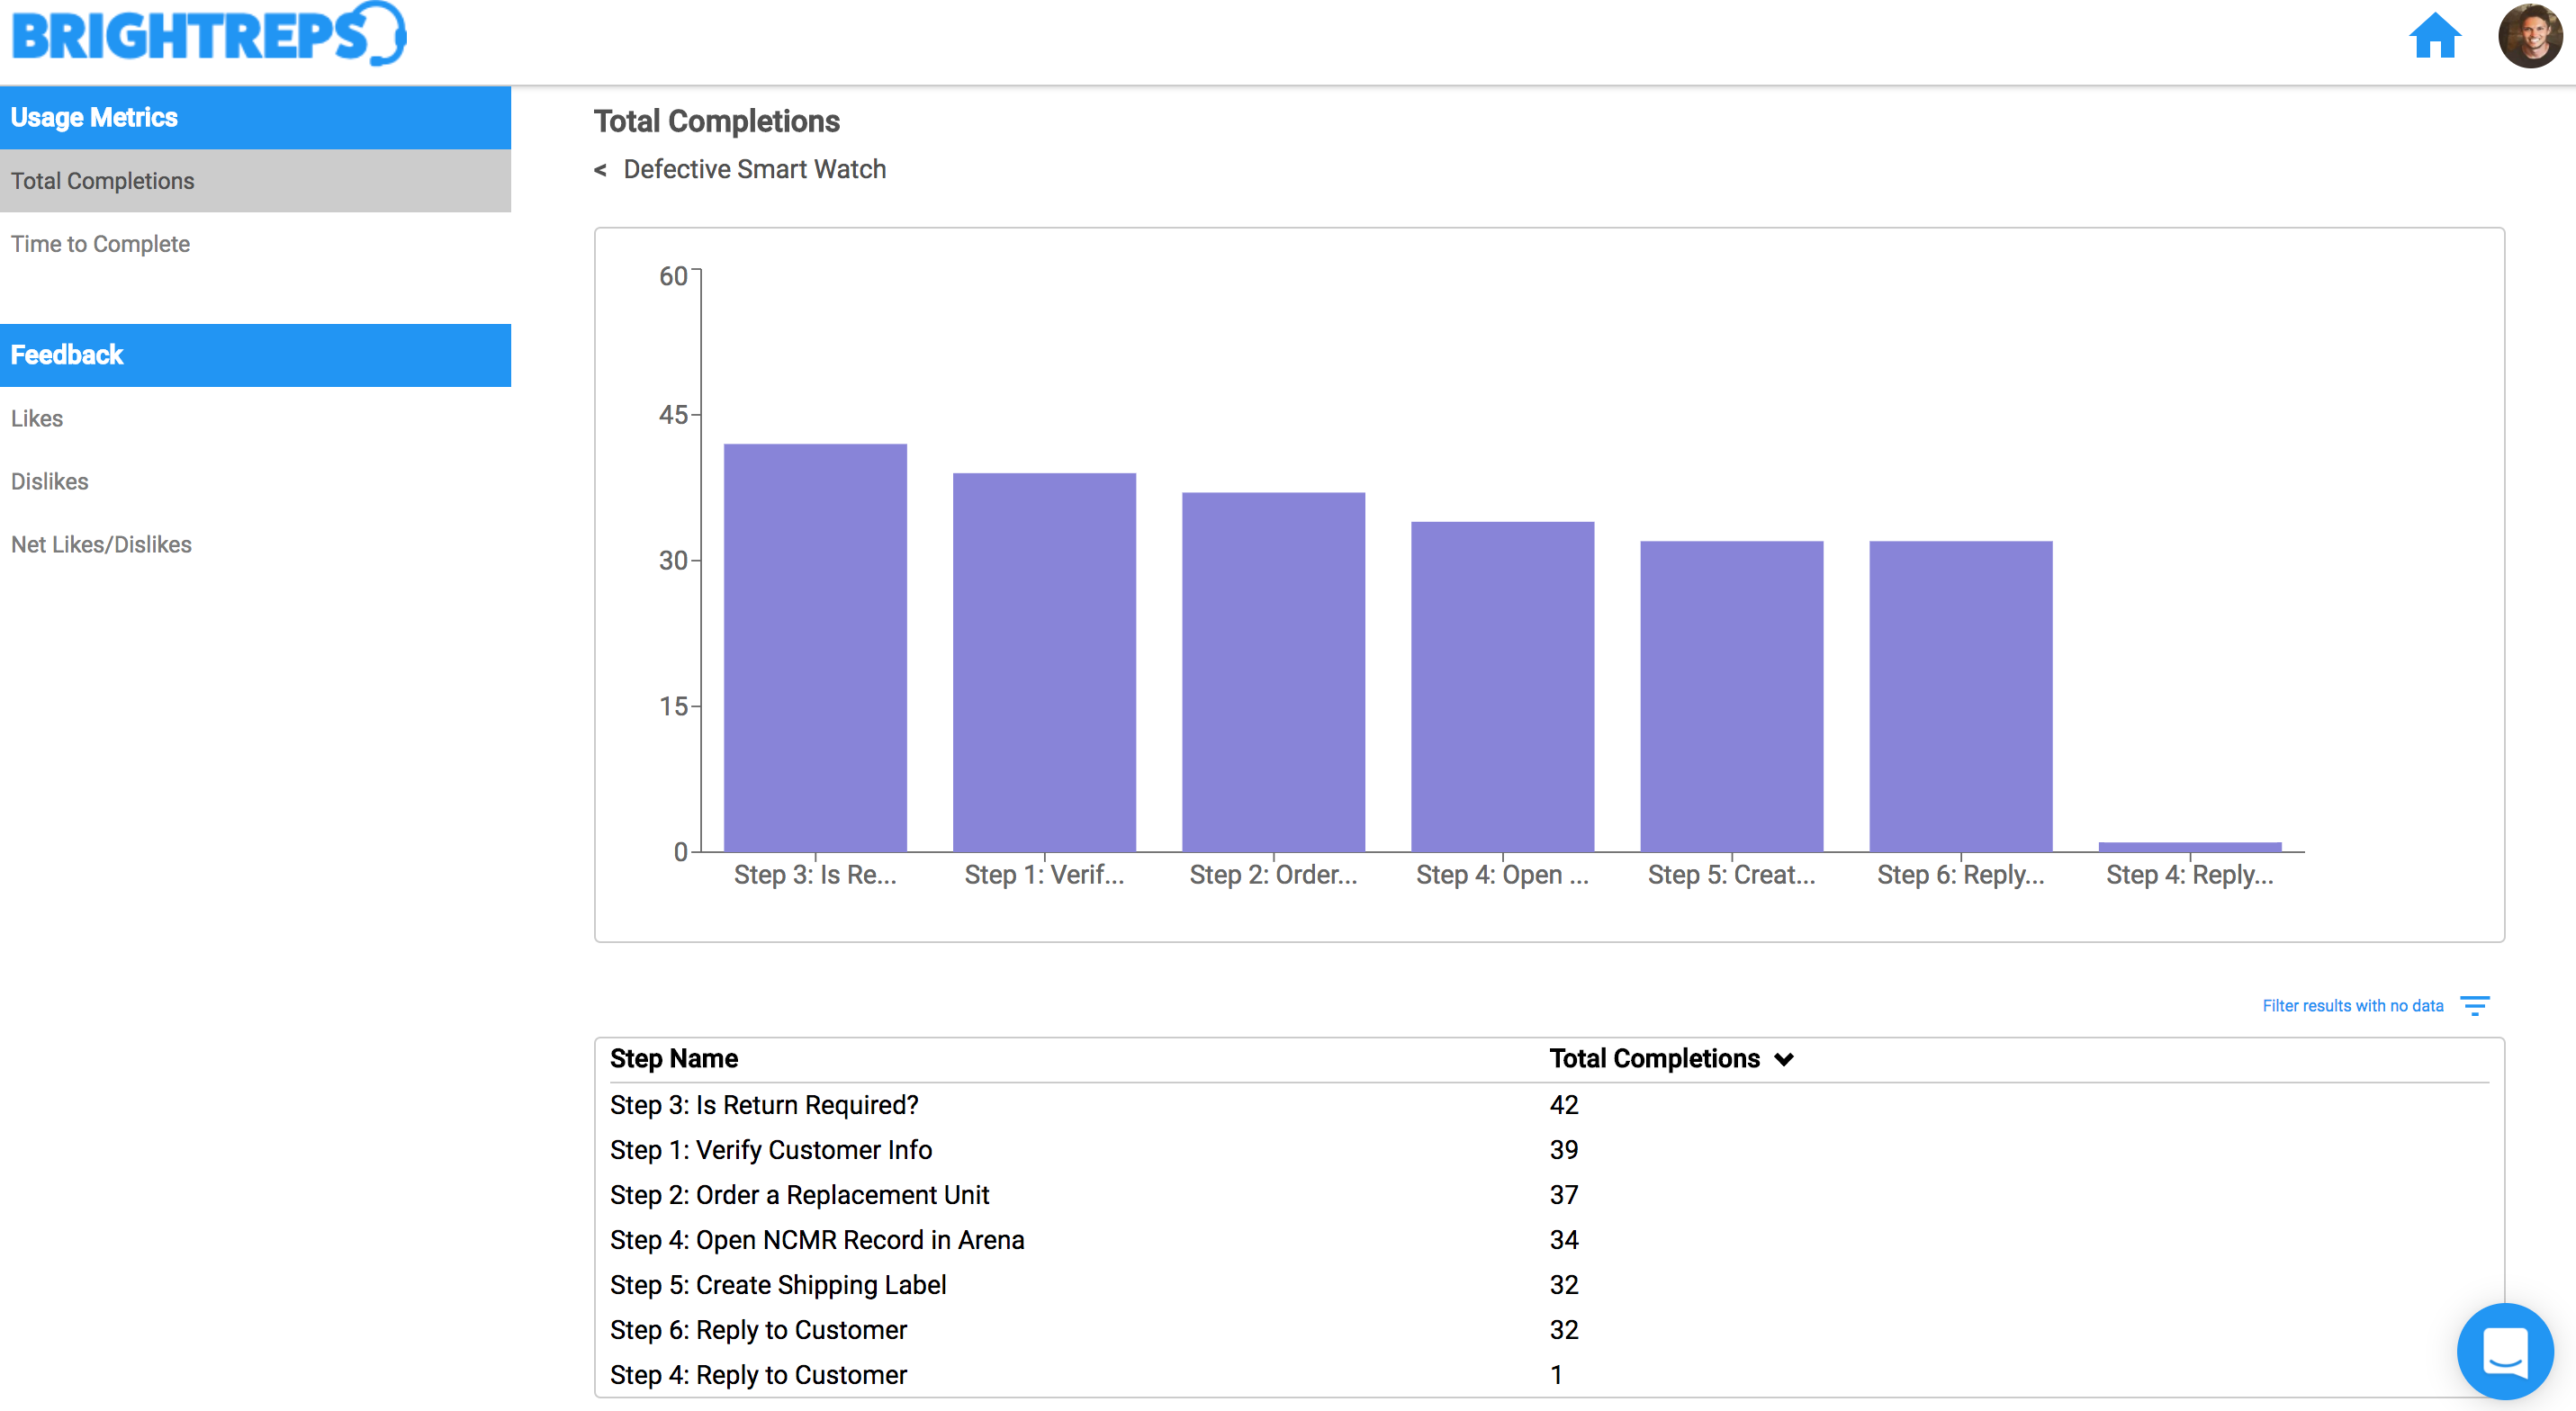This screenshot has width=2576, height=1411.
Task: Click the value 37 in table
Action: pos(1564,1195)
